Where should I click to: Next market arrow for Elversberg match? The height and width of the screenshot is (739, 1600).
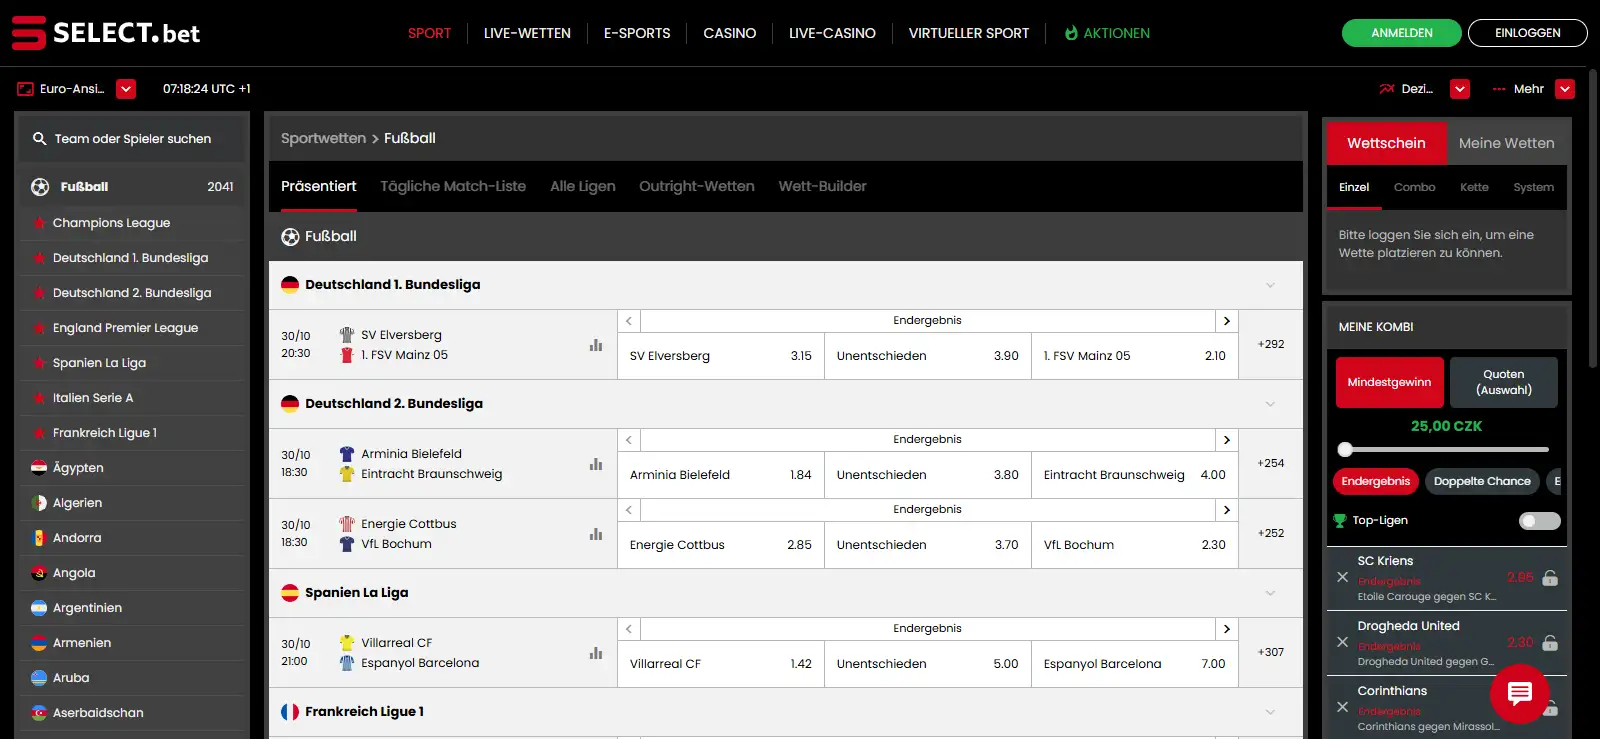pyautogui.click(x=1227, y=321)
